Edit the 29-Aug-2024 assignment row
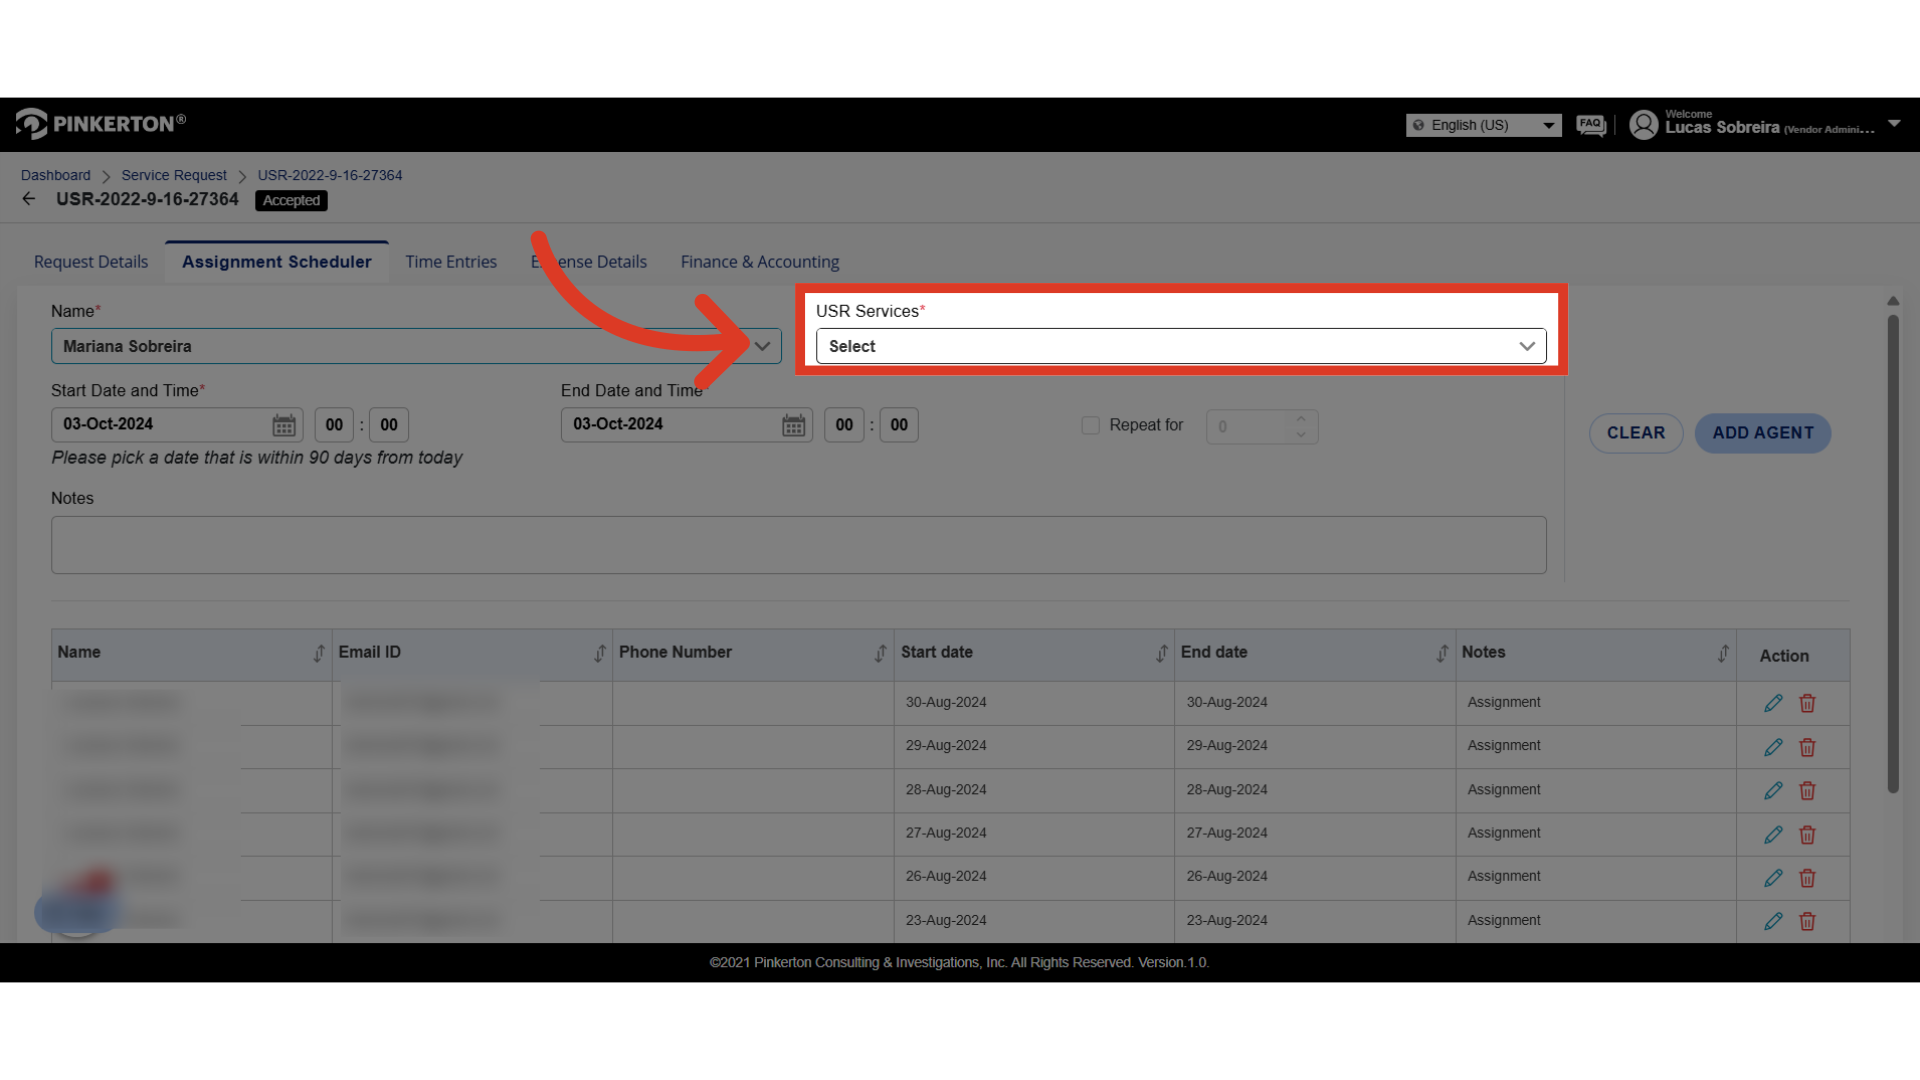This screenshot has width=1920, height=1080. 1773,747
